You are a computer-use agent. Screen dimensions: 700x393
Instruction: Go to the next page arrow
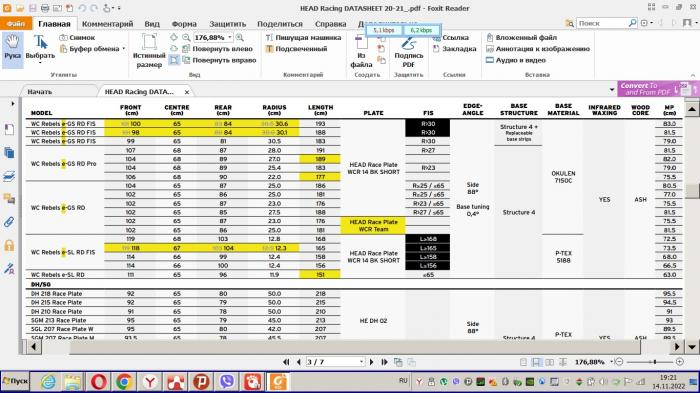[x=371, y=362]
